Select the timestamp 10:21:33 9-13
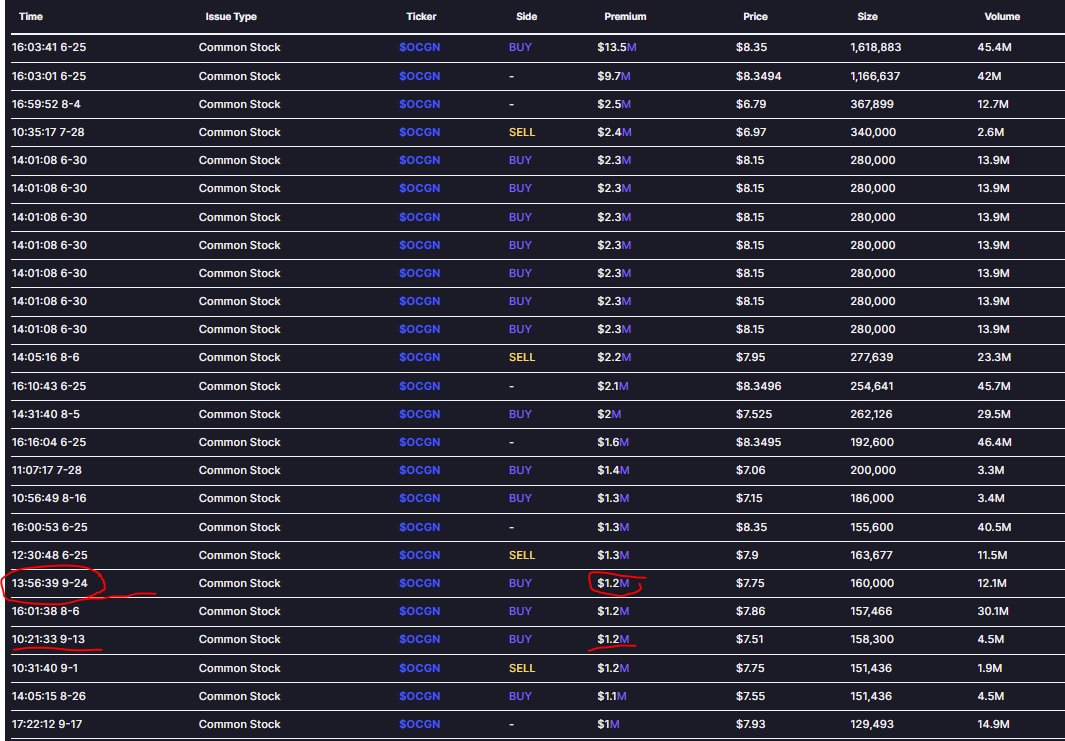Viewport: 1065px width, 741px height. pos(48,639)
